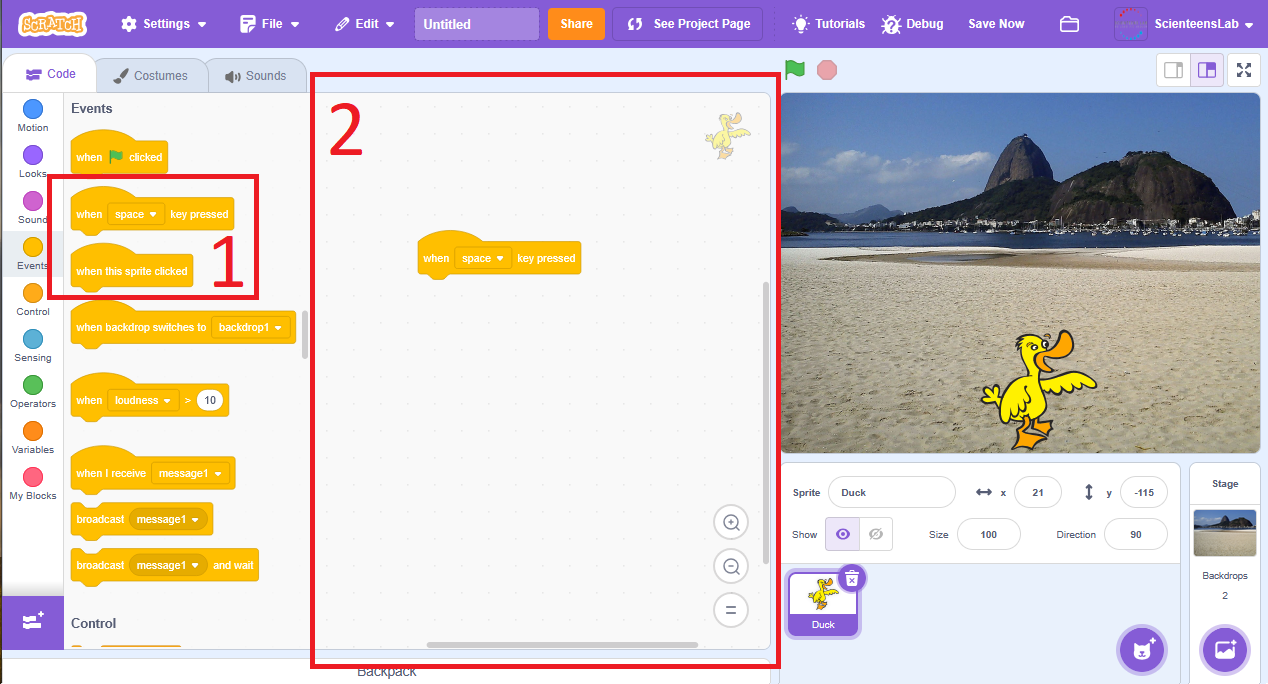
Task: Delete the Duck sprite with trash icon
Action: (x=851, y=579)
